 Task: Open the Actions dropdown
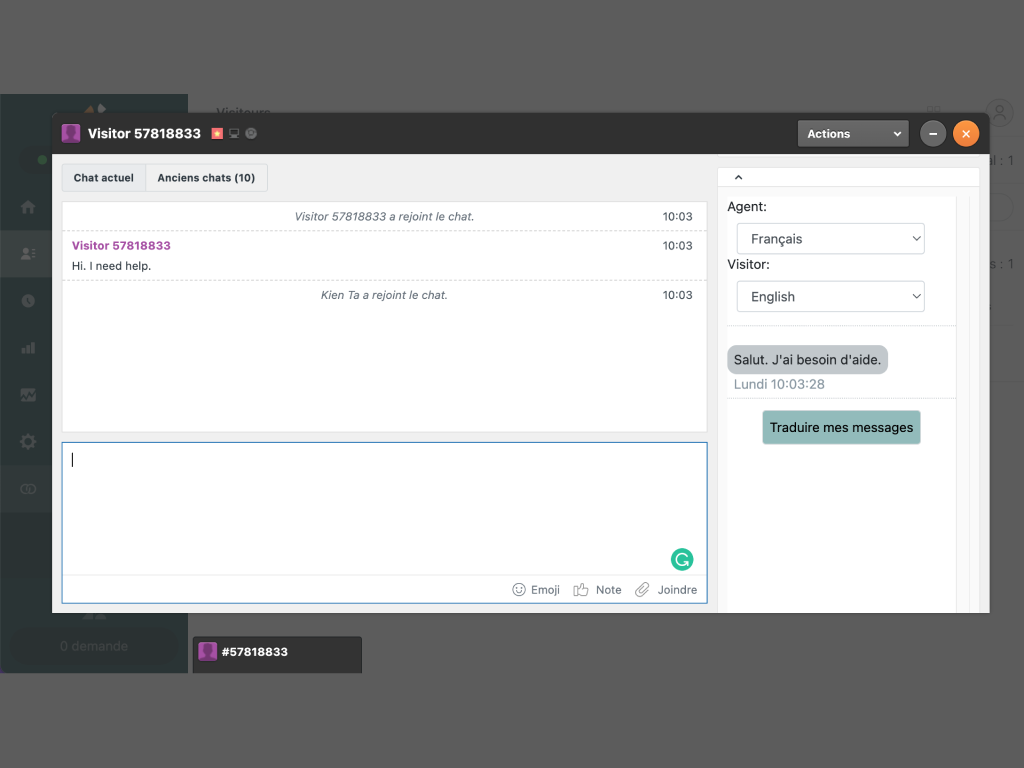[852, 133]
